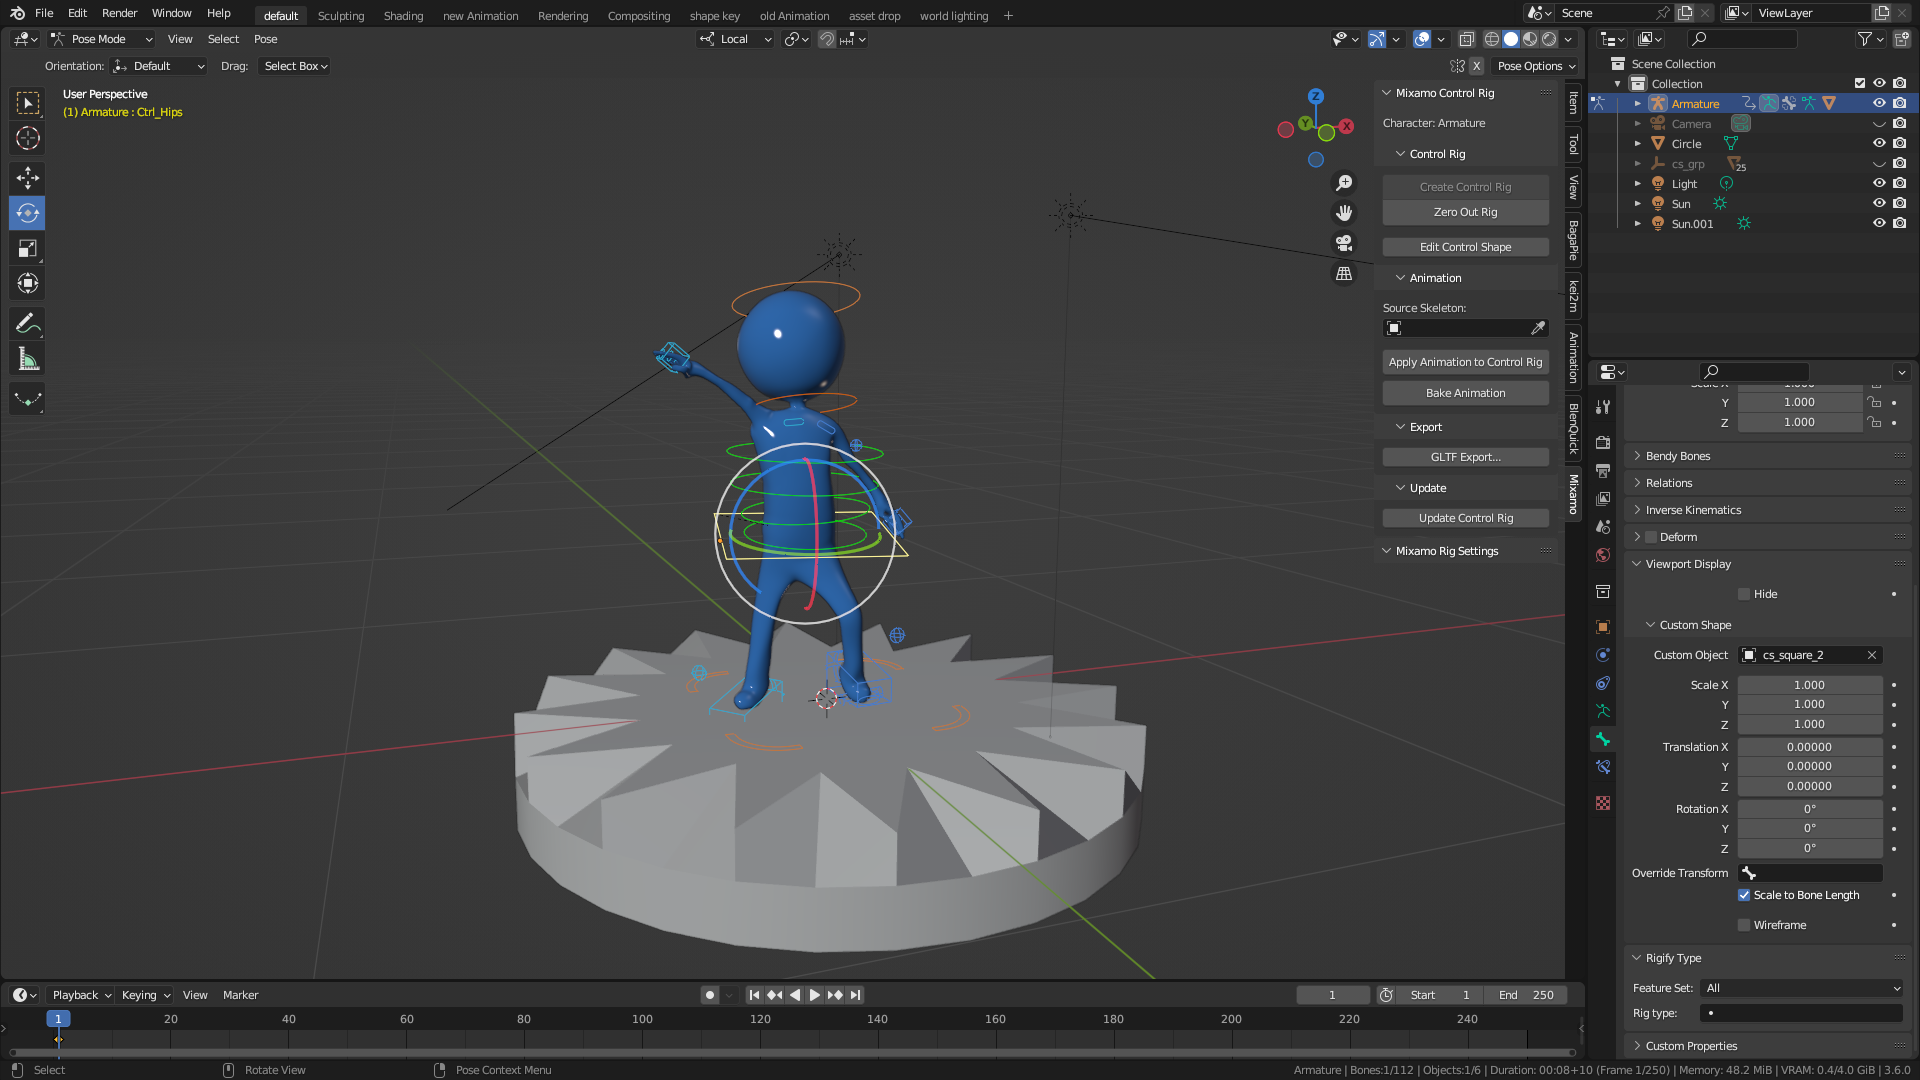
Task: Select the Measure tool
Action: [27, 357]
